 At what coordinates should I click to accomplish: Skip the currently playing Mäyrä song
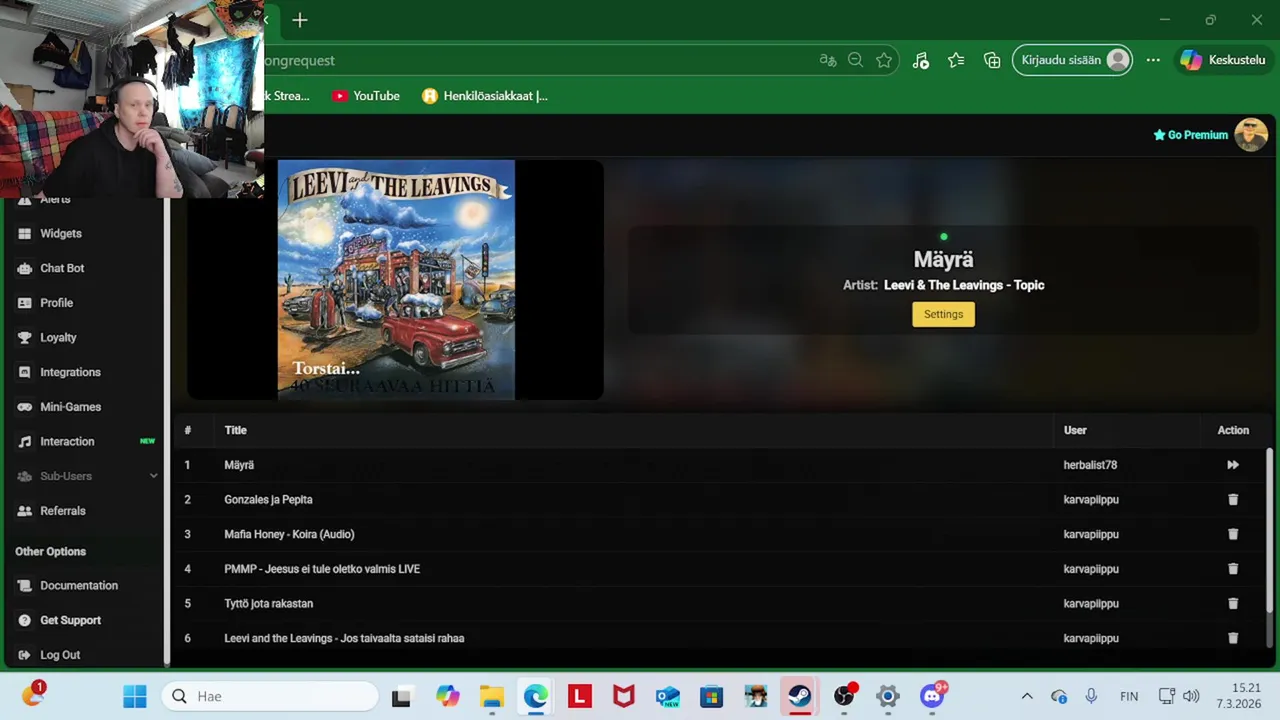pos(1233,465)
